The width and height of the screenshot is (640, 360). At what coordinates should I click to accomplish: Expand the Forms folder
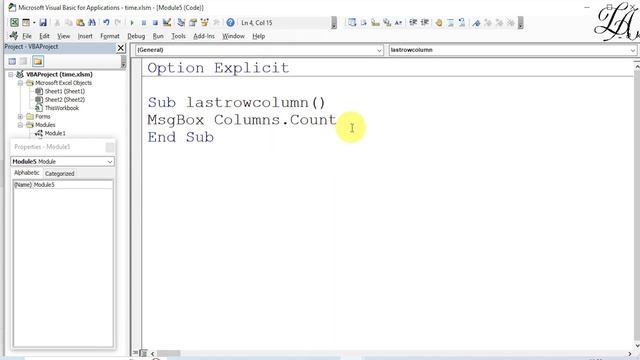[x=20, y=116]
